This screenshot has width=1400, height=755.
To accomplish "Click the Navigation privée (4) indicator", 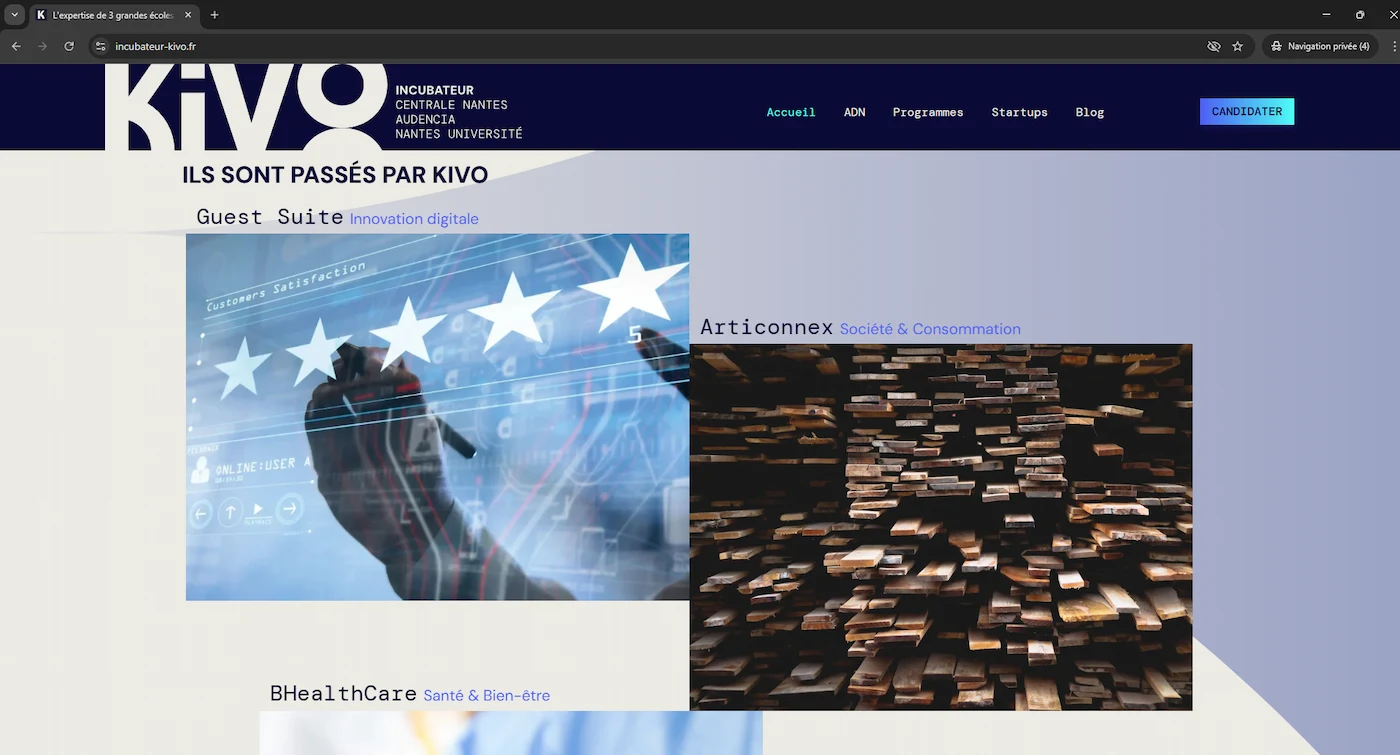I will point(1320,46).
